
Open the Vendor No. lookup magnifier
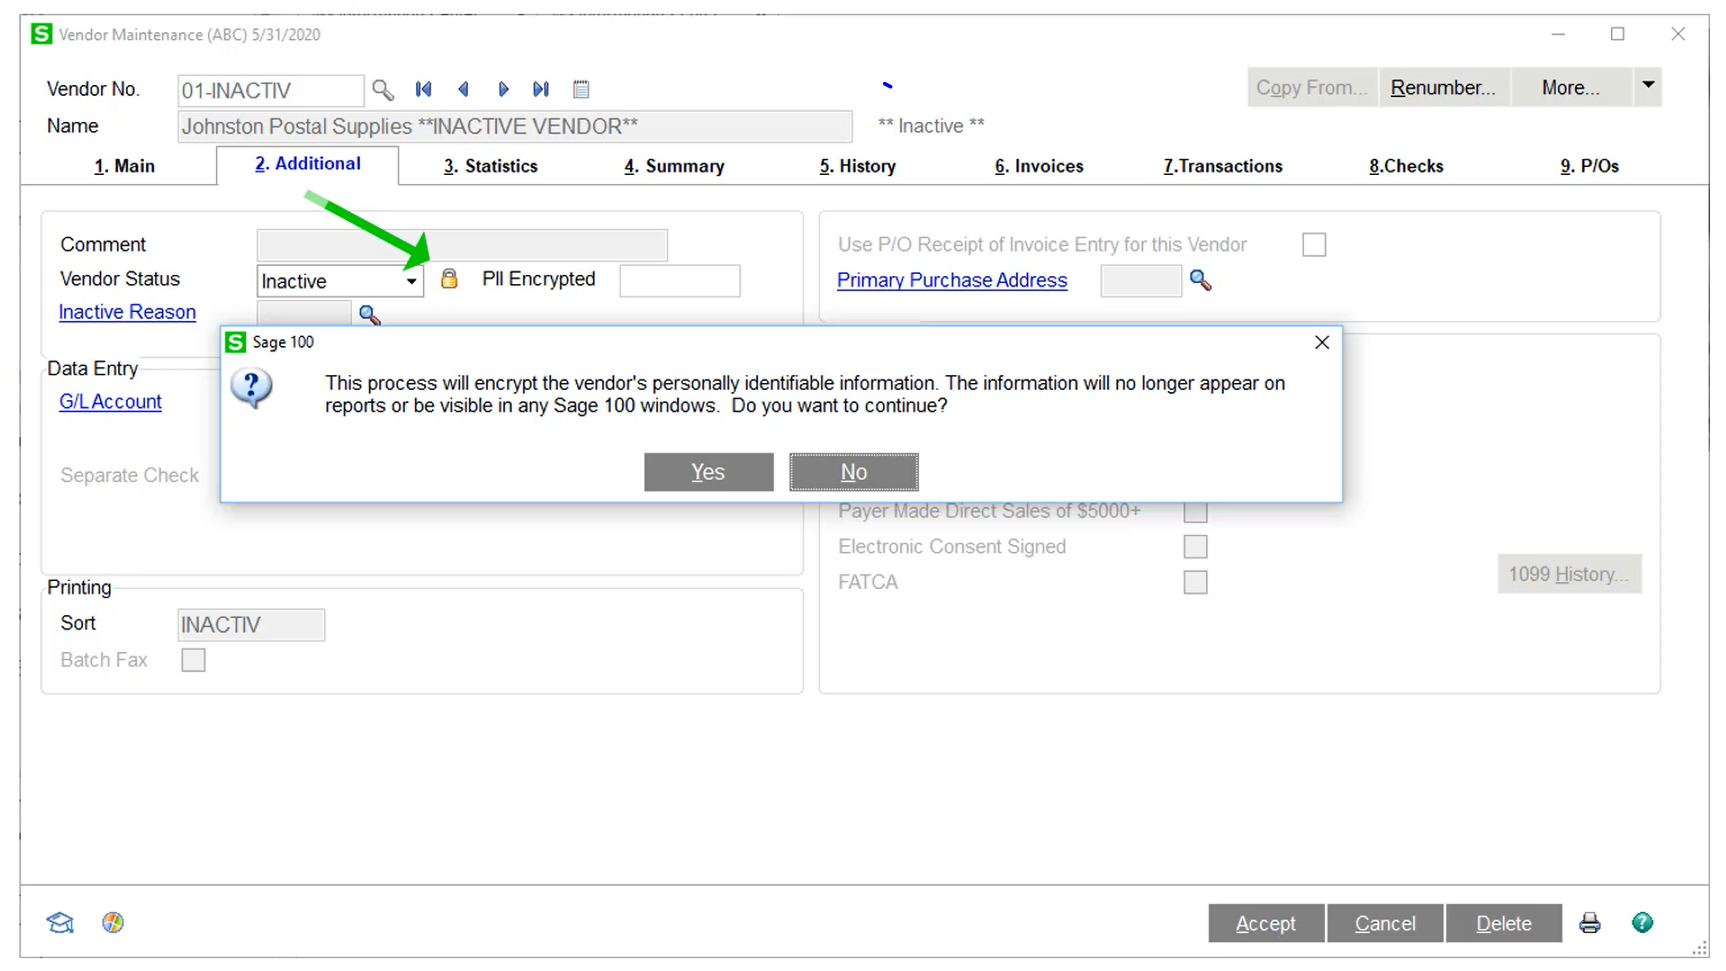[x=383, y=89]
